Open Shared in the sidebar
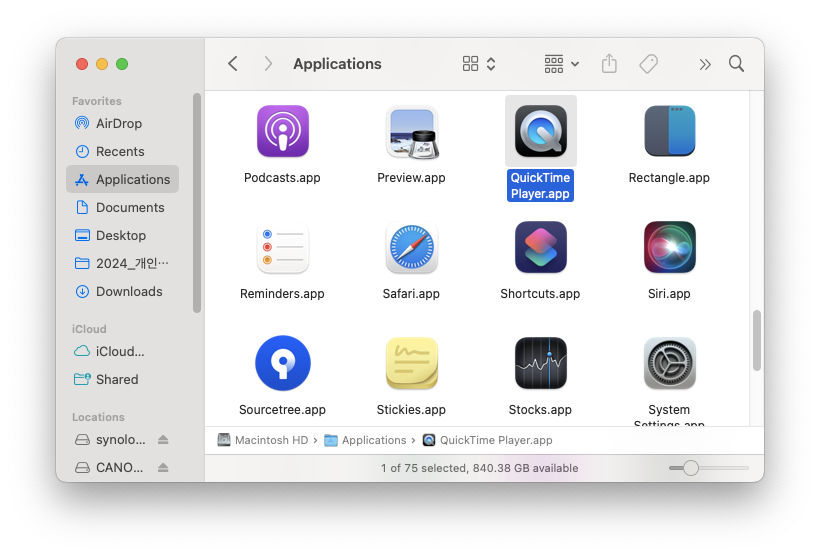The image size is (820, 556). coord(122,379)
